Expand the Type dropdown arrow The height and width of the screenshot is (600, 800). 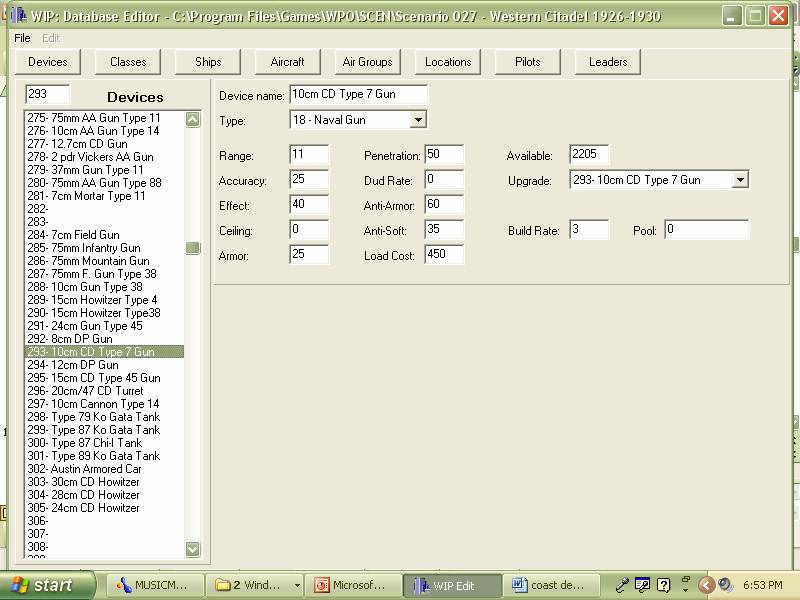[418, 120]
